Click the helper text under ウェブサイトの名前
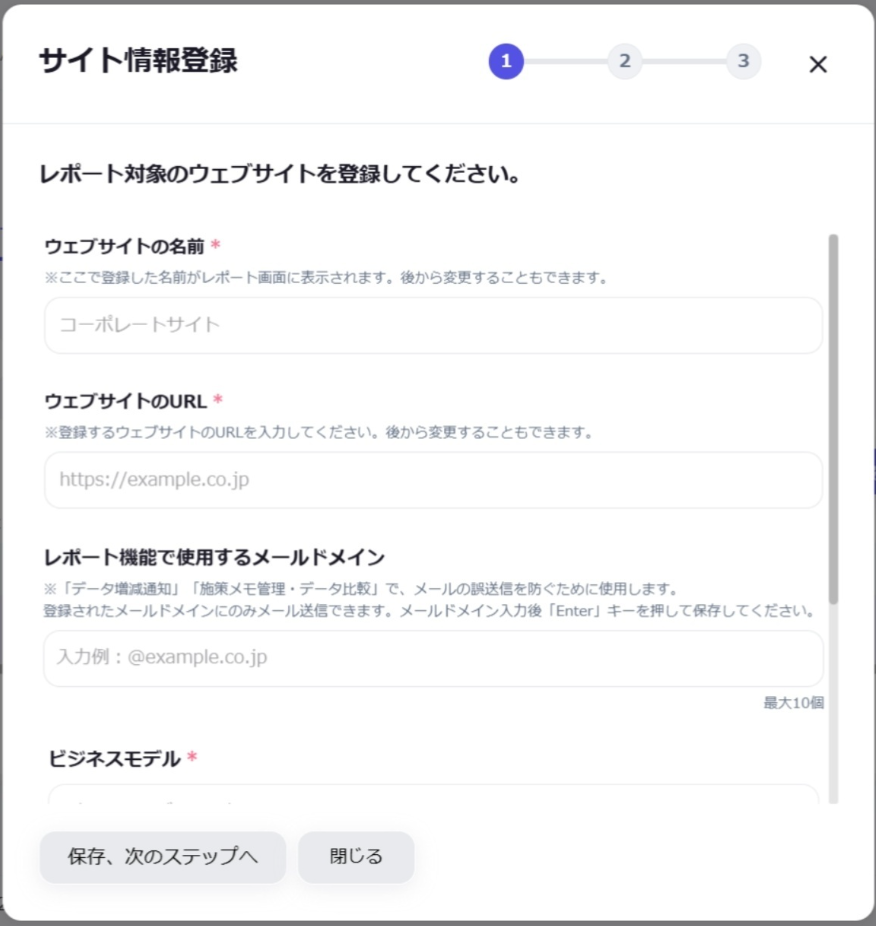Viewport: 876px width, 926px height. click(326, 278)
